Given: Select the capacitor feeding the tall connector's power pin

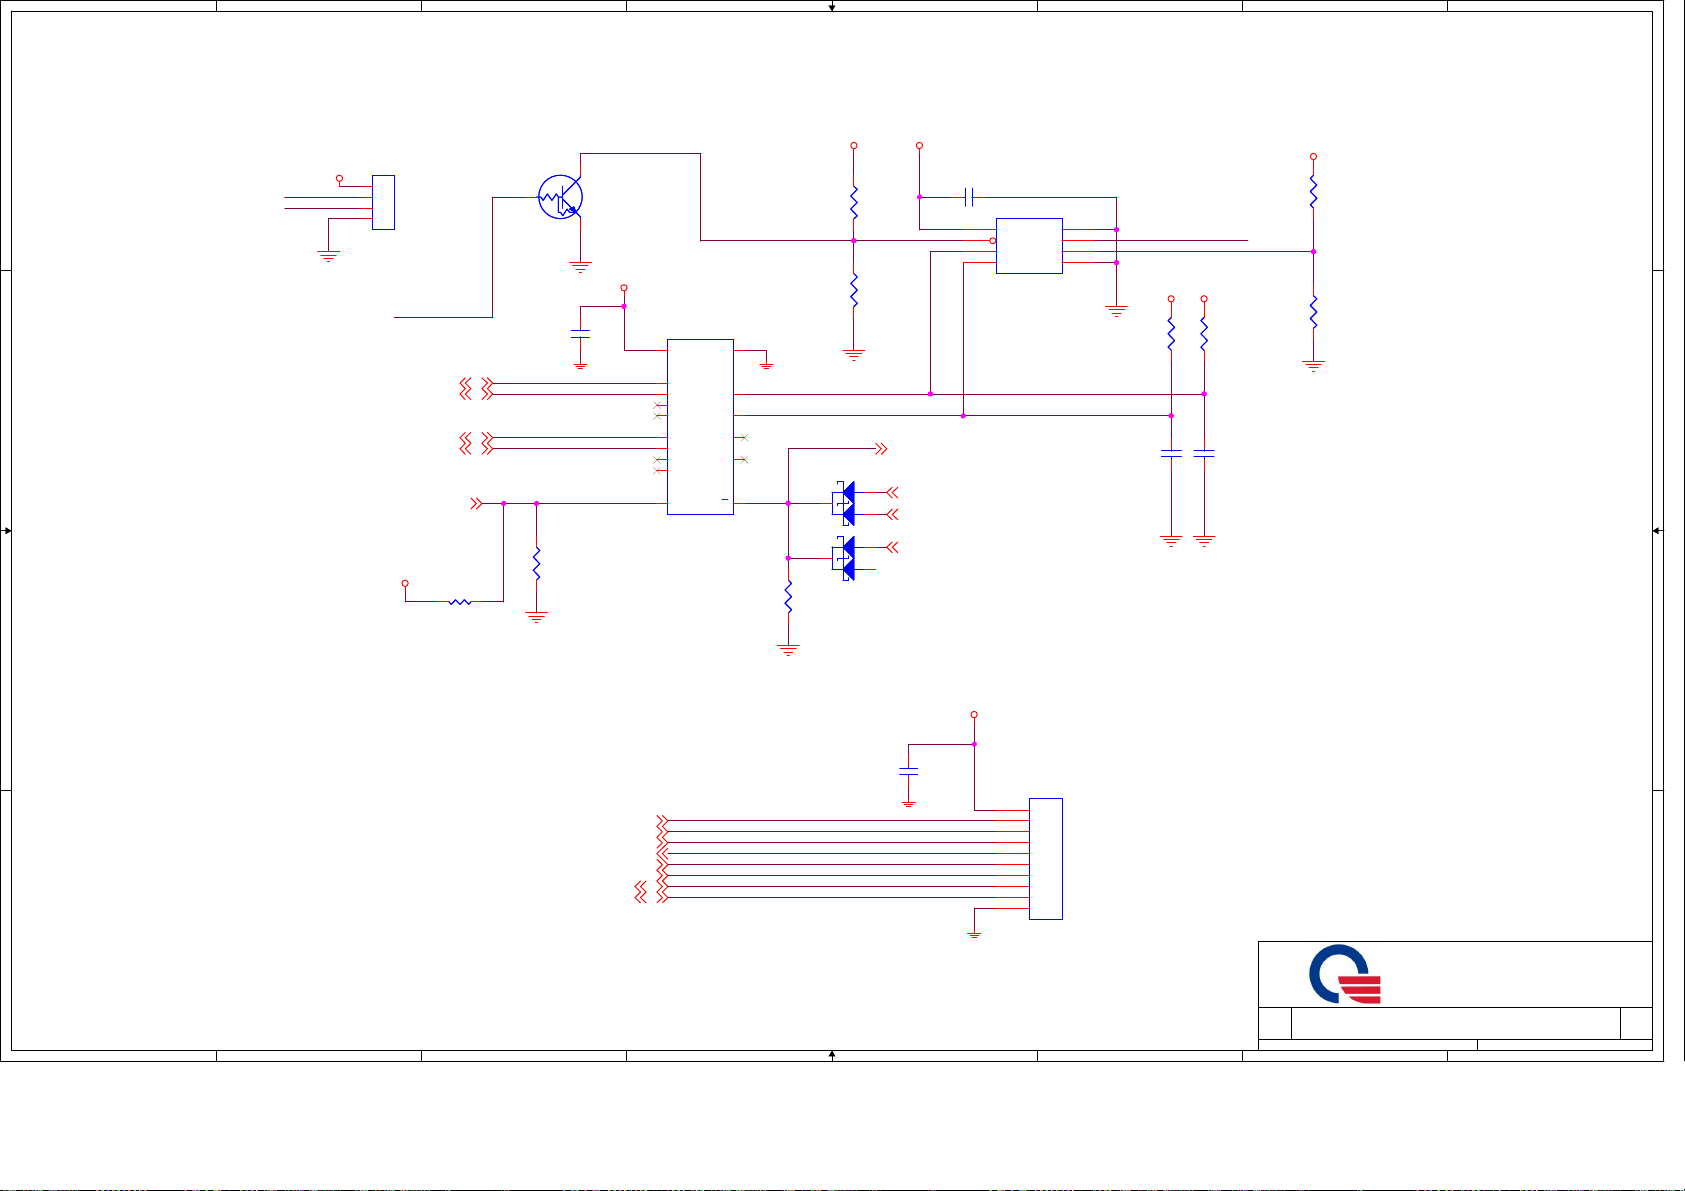Looking at the screenshot, I should click(x=908, y=771).
